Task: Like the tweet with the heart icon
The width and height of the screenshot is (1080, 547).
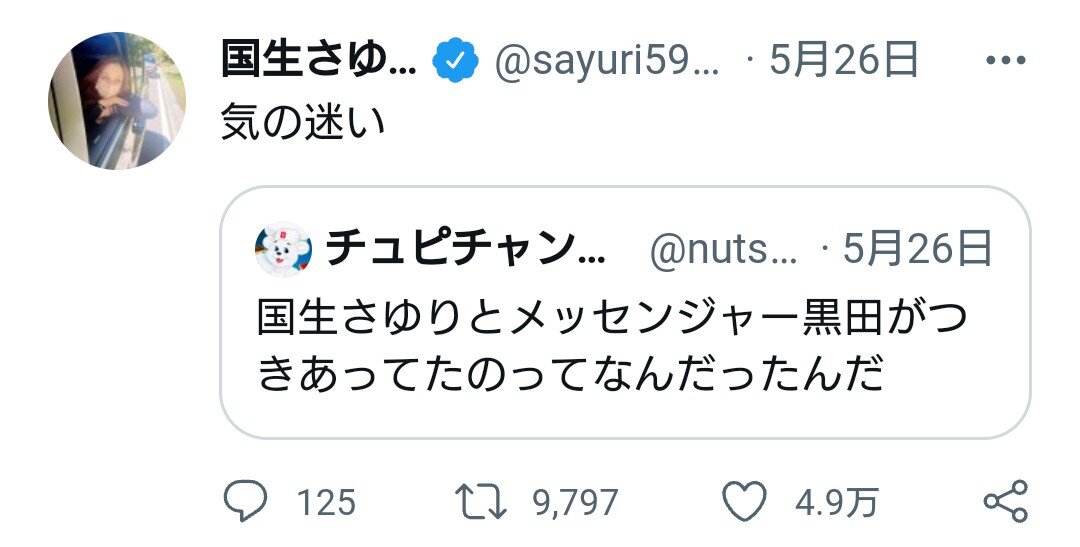Action: pos(745,500)
